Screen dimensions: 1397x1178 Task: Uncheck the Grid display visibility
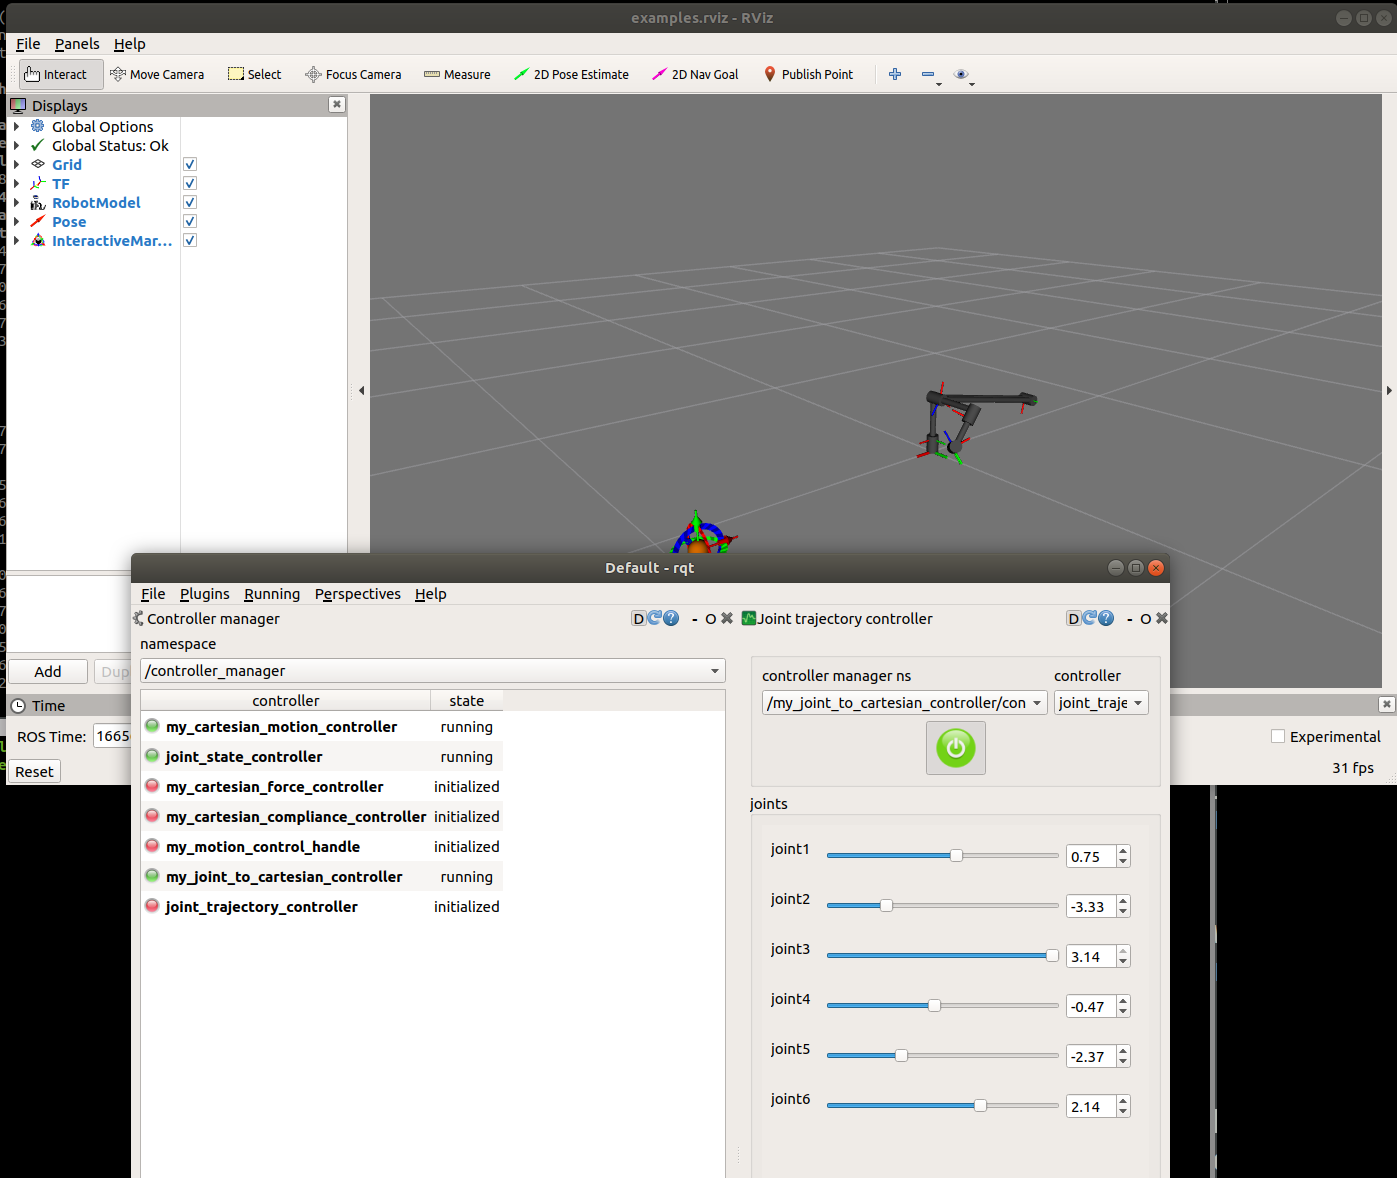(x=189, y=164)
